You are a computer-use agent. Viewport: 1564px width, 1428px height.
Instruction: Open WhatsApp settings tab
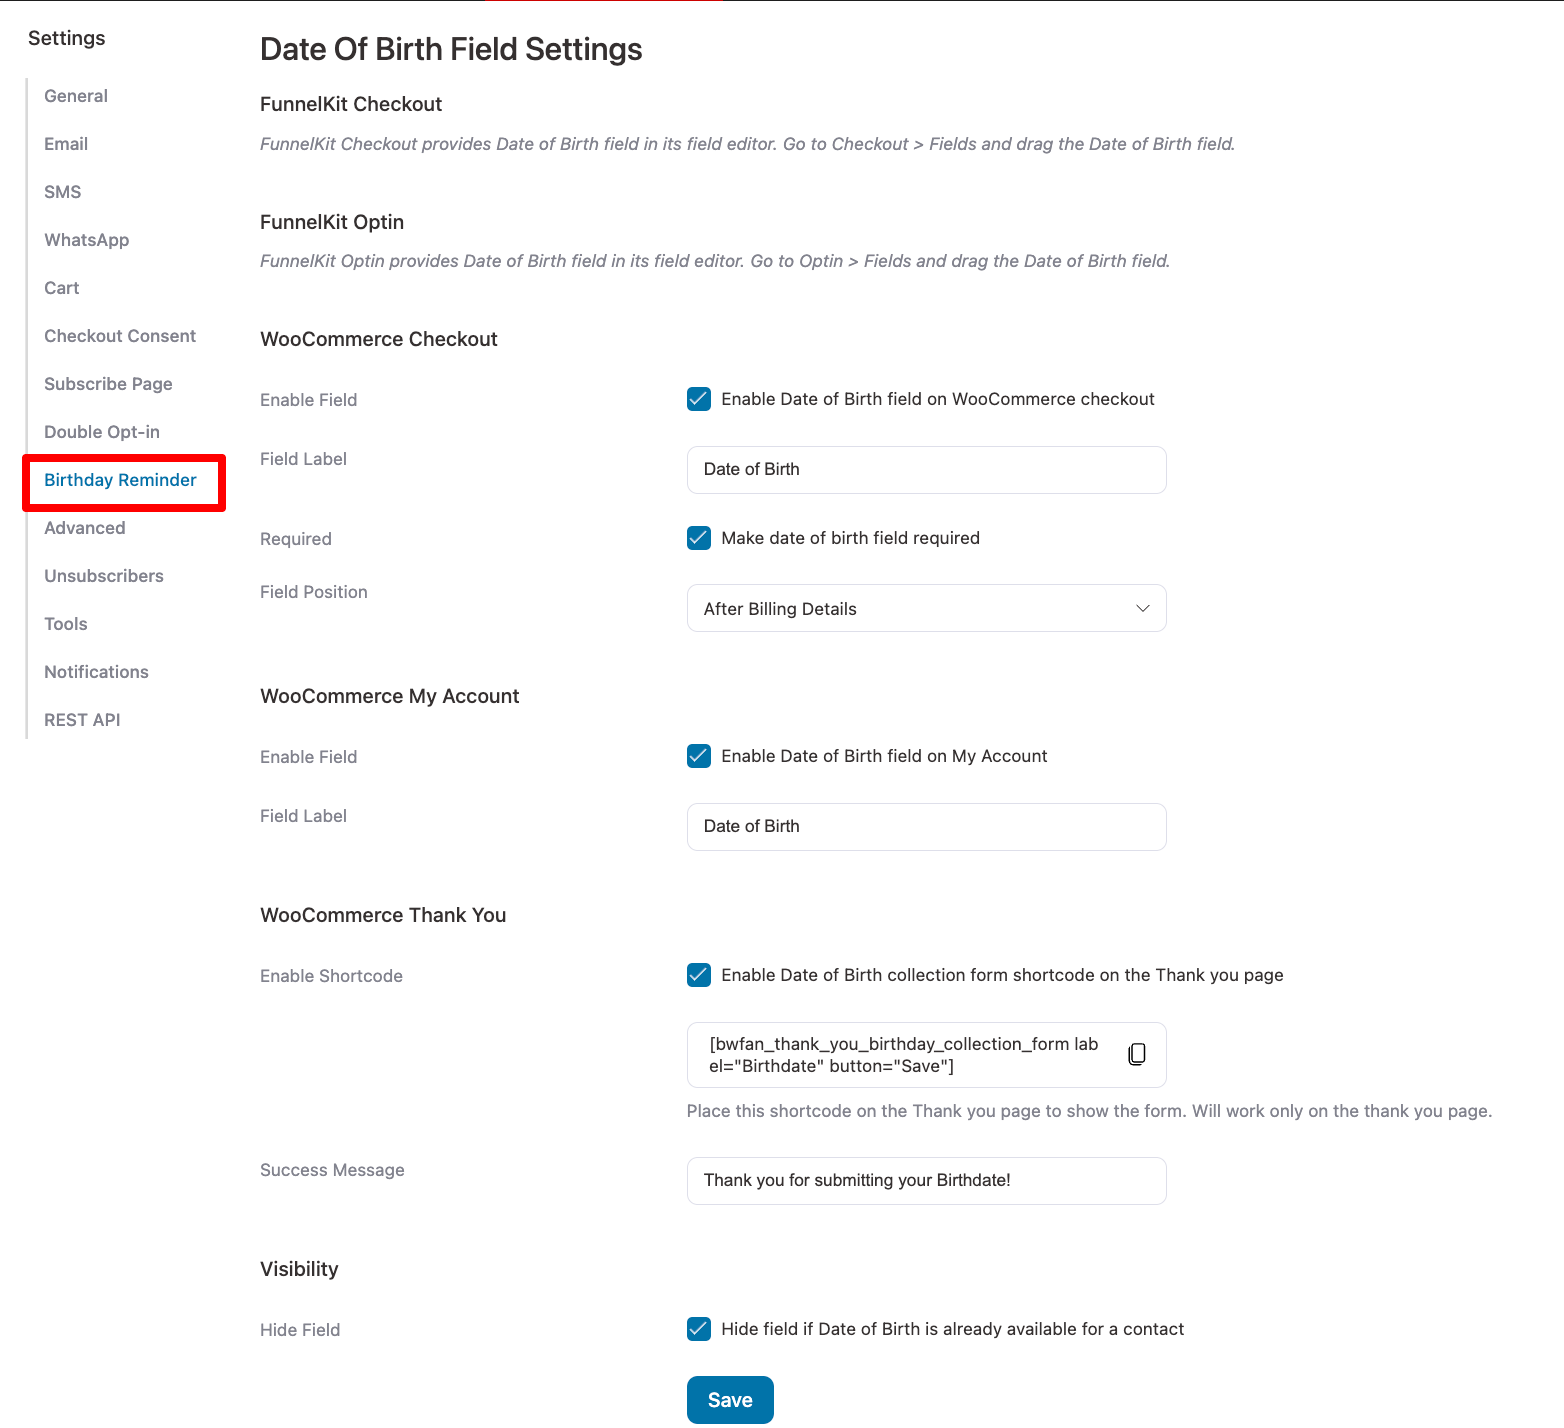click(87, 240)
